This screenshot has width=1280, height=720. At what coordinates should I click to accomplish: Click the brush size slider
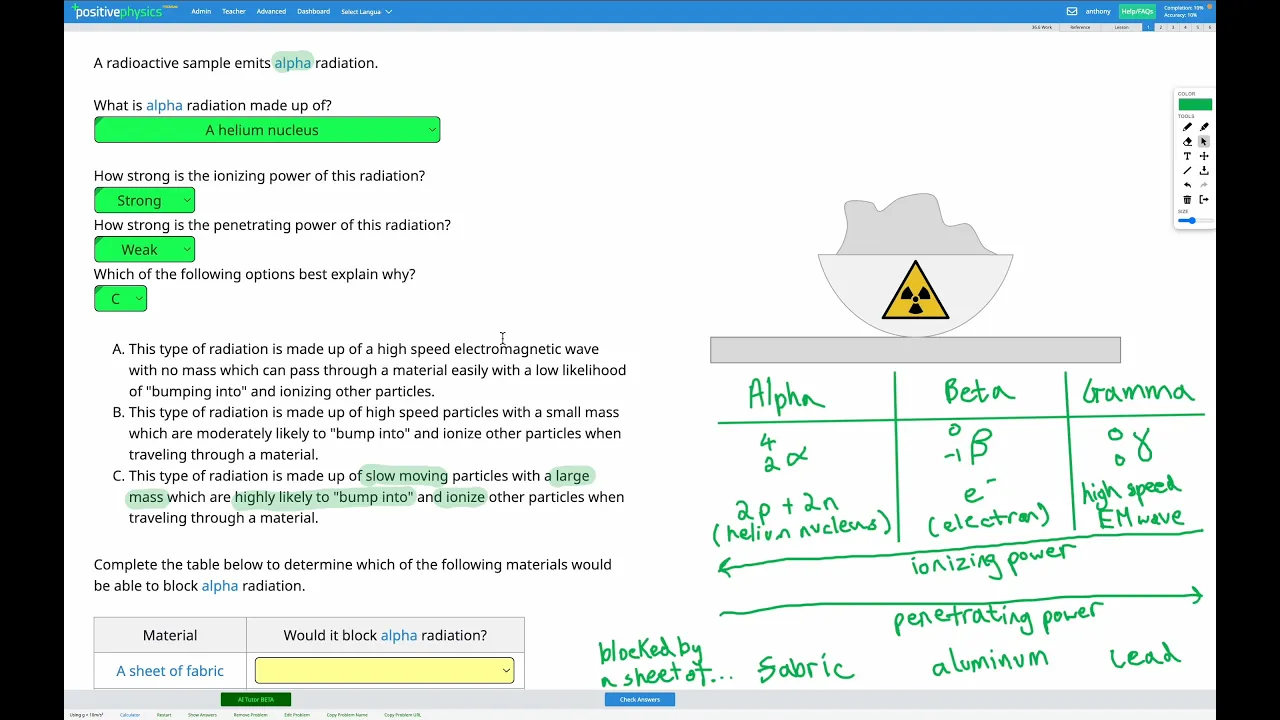pyautogui.click(x=1195, y=220)
